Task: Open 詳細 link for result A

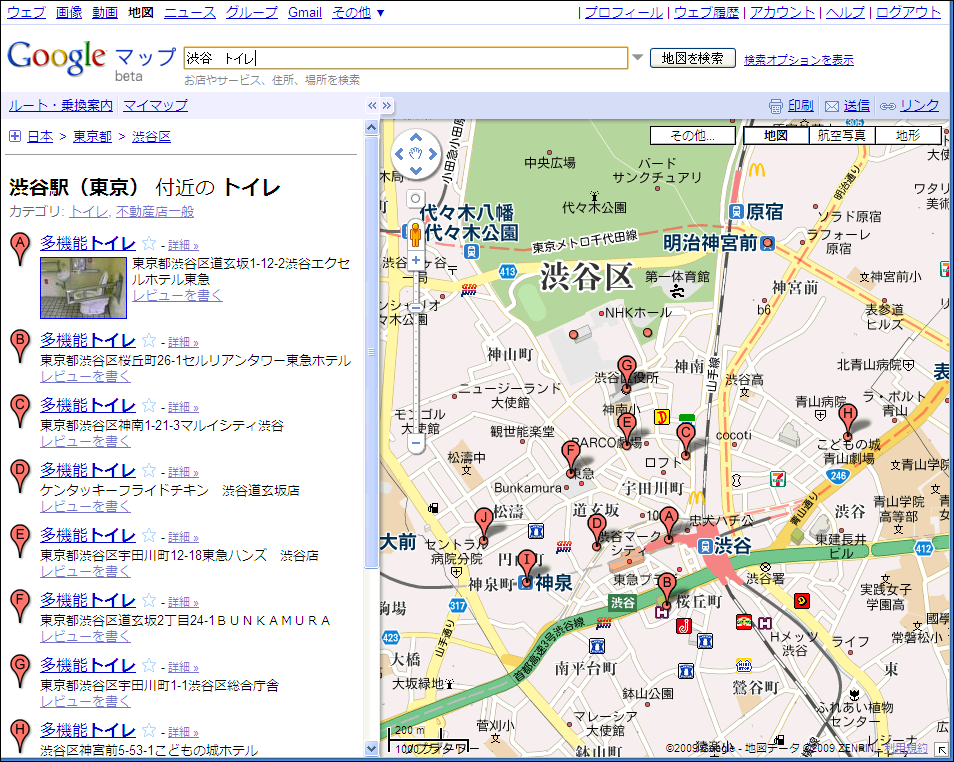Action: pyautogui.click(x=183, y=245)
